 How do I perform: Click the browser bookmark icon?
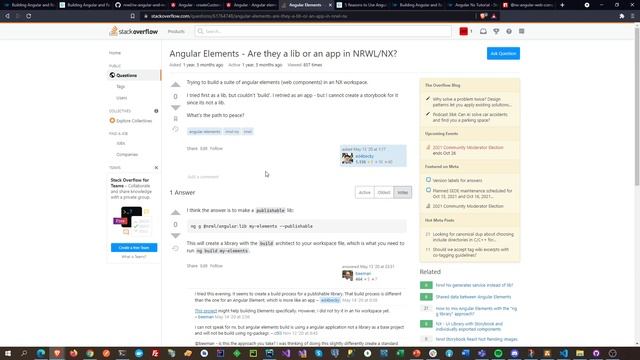(133, 16)
